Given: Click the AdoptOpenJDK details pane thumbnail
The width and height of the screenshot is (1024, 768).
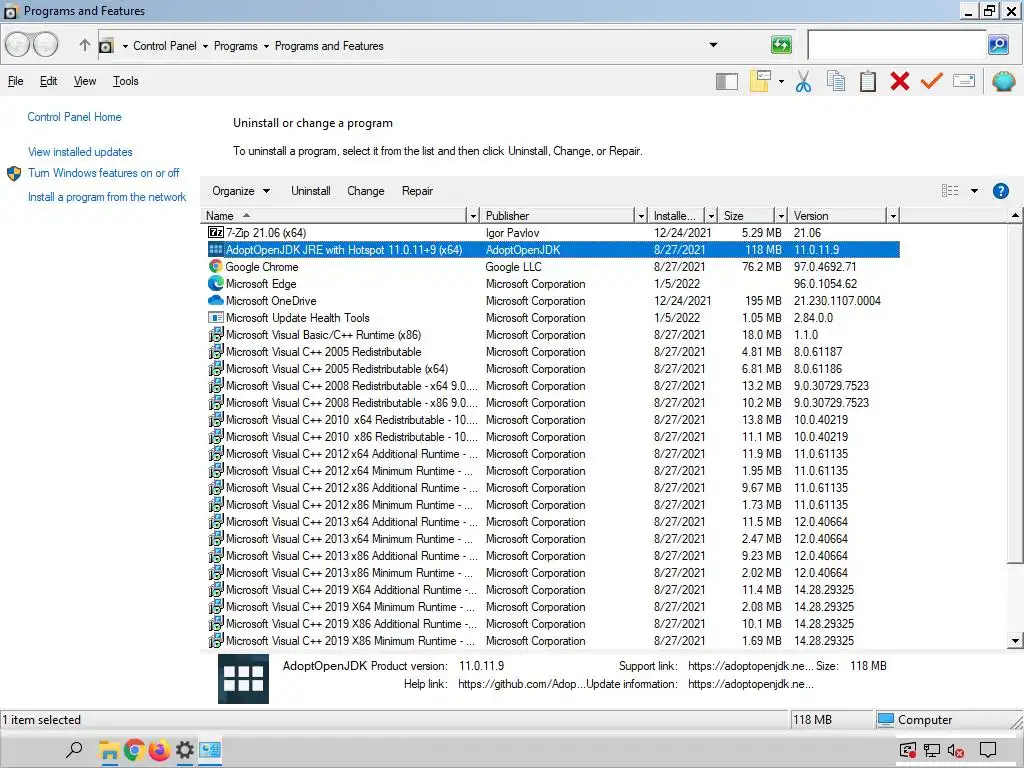Looking at the screenshot, I should (244, 679).
